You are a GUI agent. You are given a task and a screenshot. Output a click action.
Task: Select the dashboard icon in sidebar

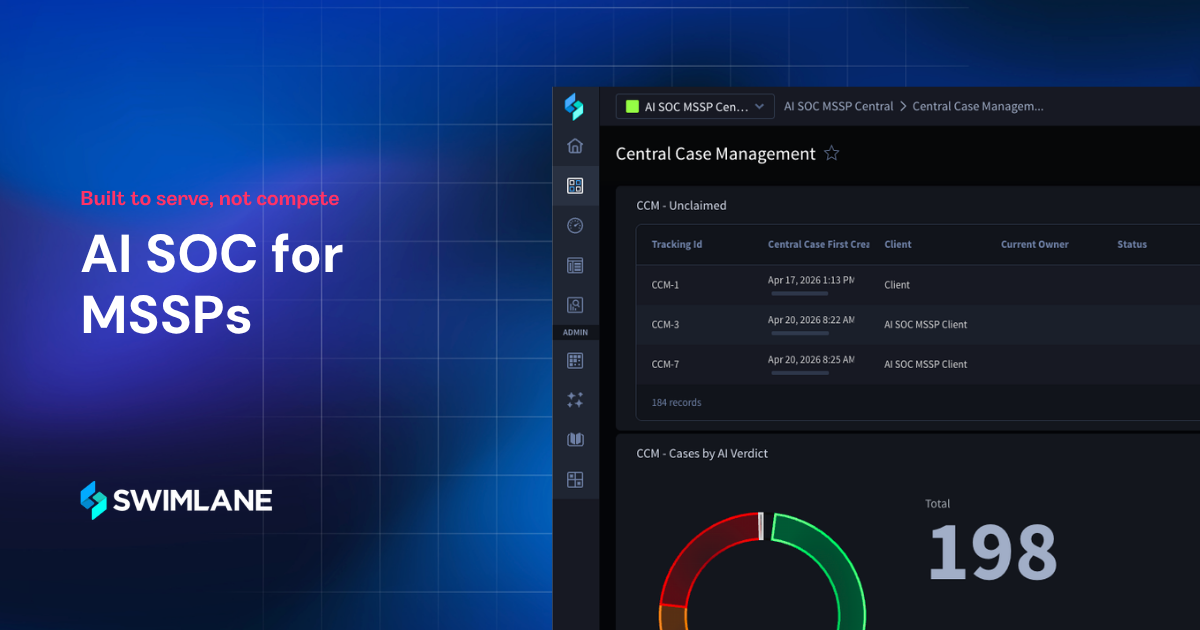click(x=575, y=185)
